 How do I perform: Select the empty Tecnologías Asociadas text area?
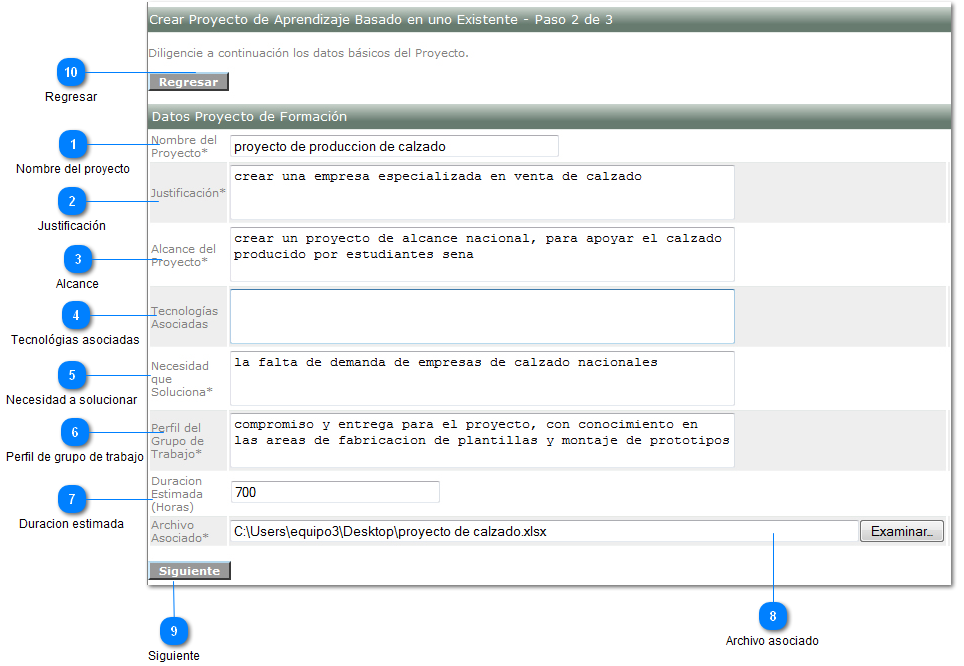pyautogui.click(x=482, y=317)
